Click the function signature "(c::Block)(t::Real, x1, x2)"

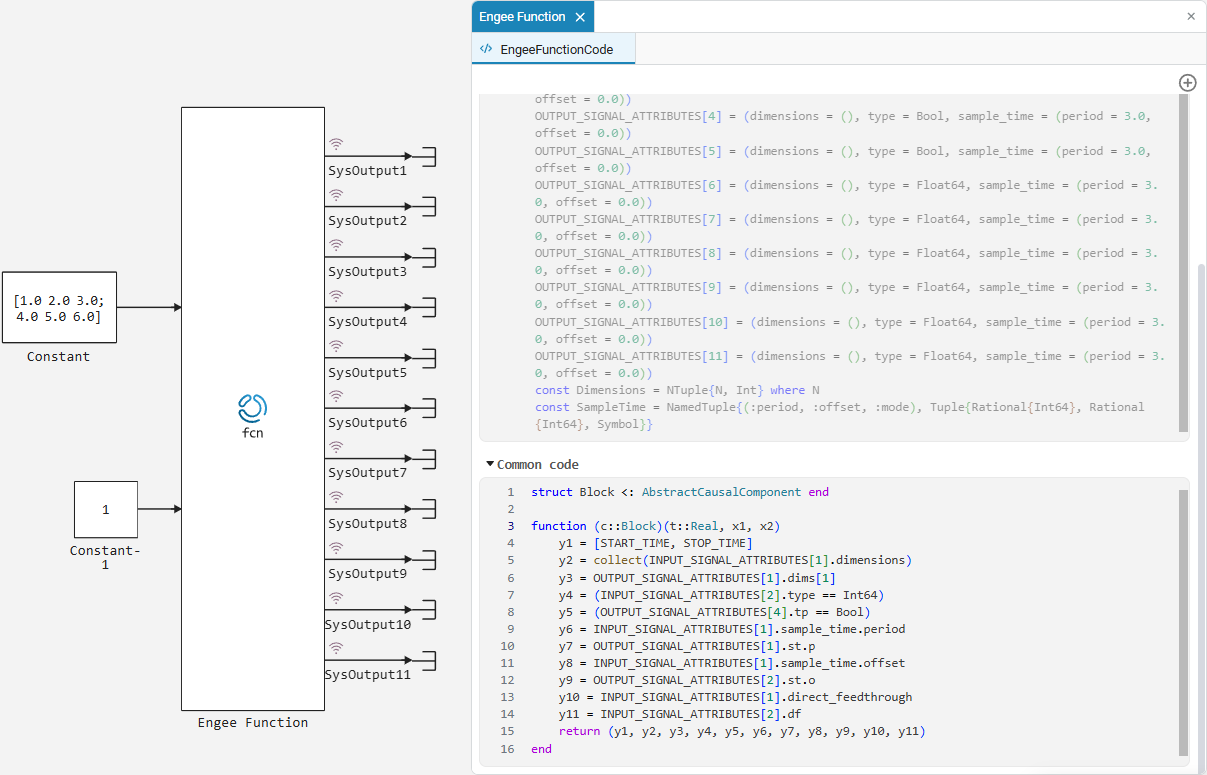pyautogui.click(x=687, y=526)
